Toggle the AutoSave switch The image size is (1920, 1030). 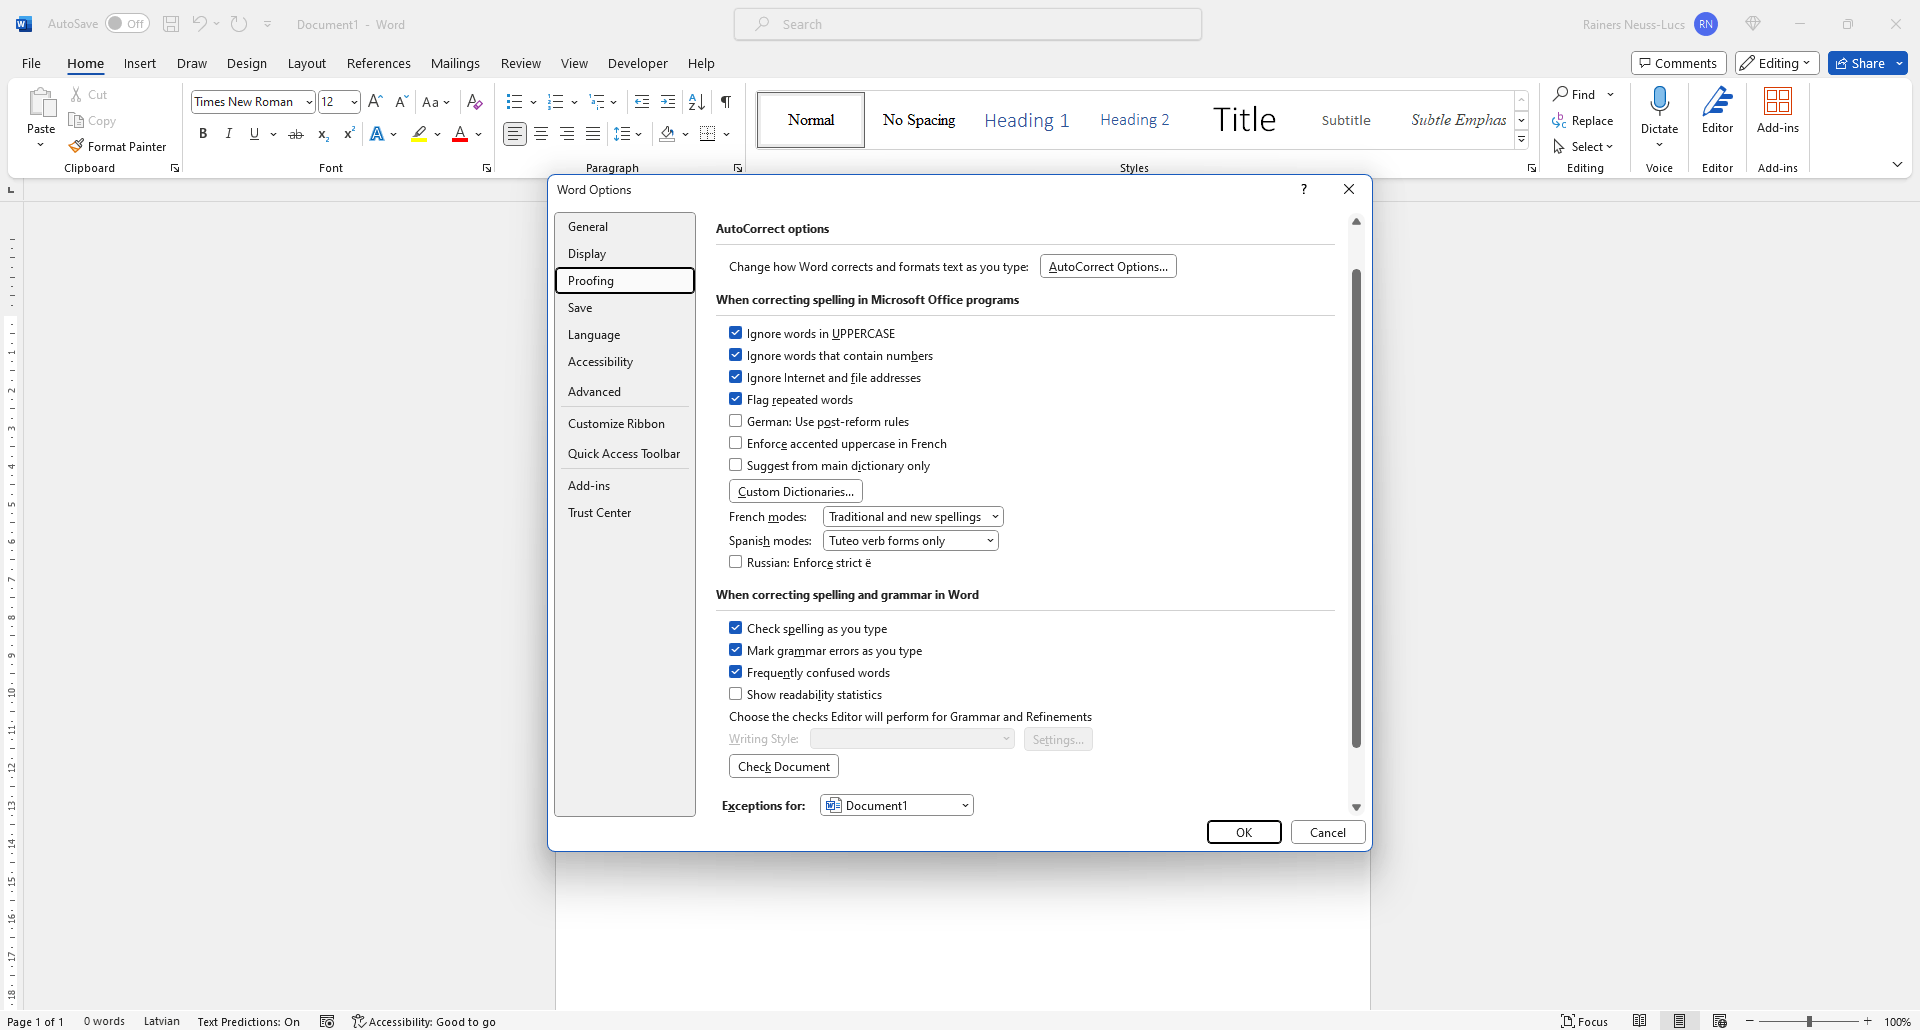tap(127, 24)
